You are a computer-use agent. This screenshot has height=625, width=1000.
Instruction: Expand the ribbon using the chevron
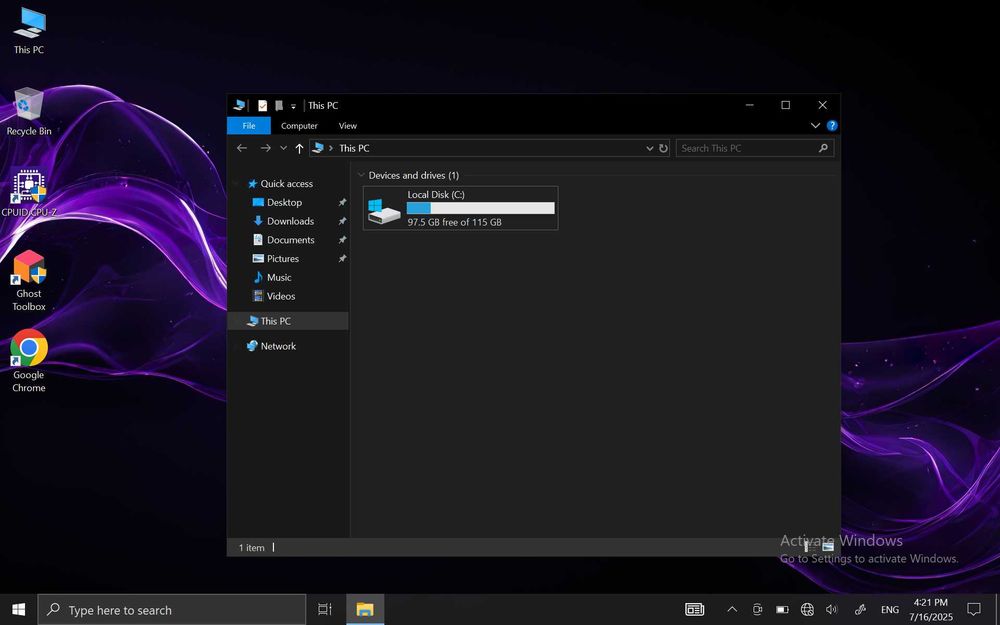coord(815,126)
